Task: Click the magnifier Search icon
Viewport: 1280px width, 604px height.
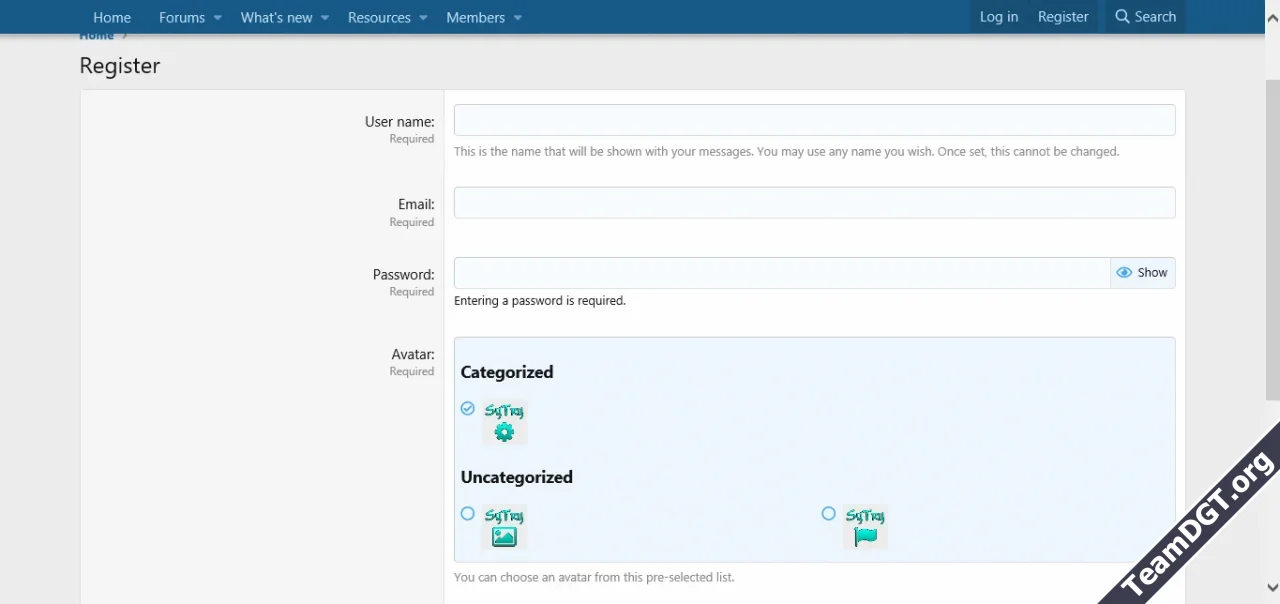Action: pyautogui.click(x=1122, y=17)
